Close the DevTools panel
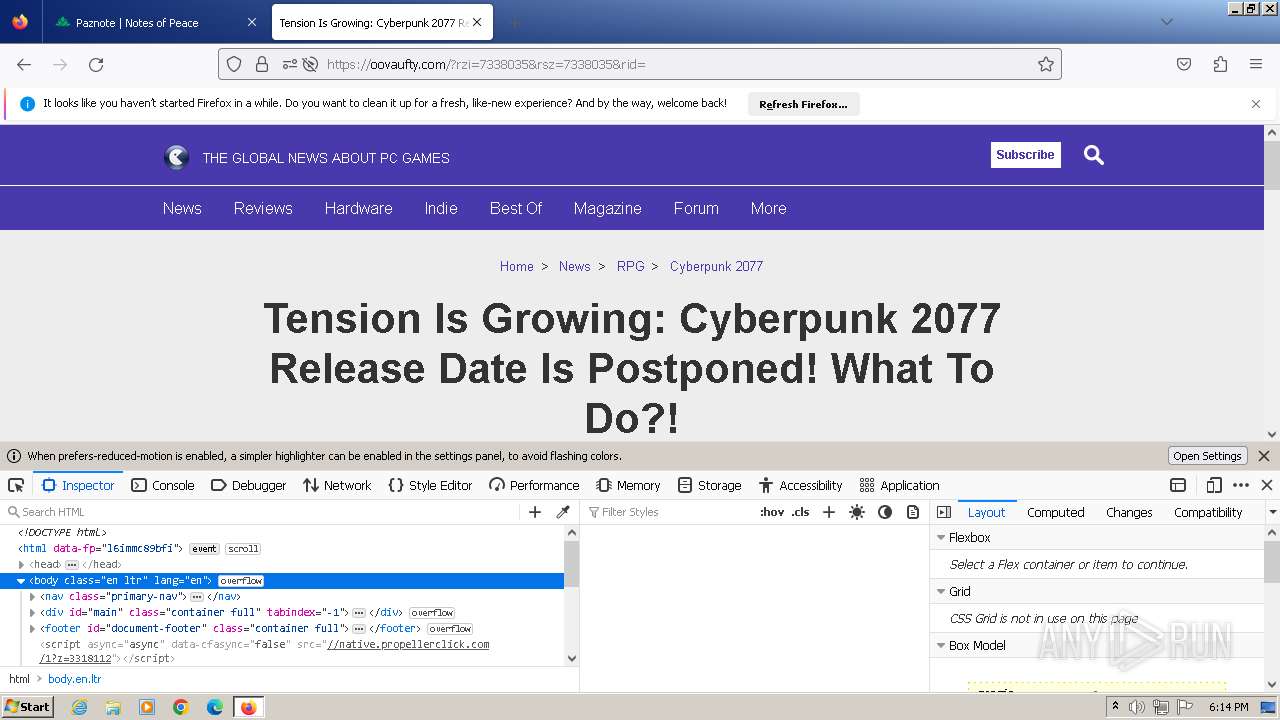This screenshot has width=1280, height=720. click(1267, 485)
